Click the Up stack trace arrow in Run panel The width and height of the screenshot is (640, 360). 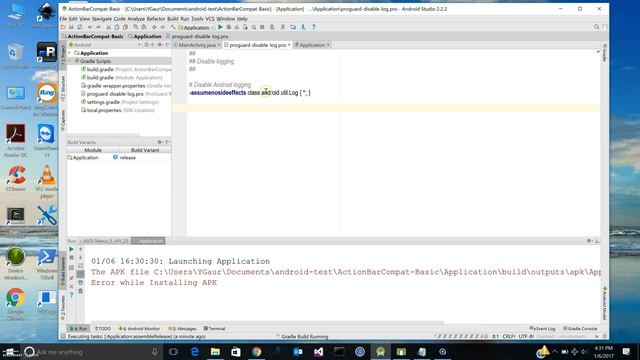click(x=80, y=249)
